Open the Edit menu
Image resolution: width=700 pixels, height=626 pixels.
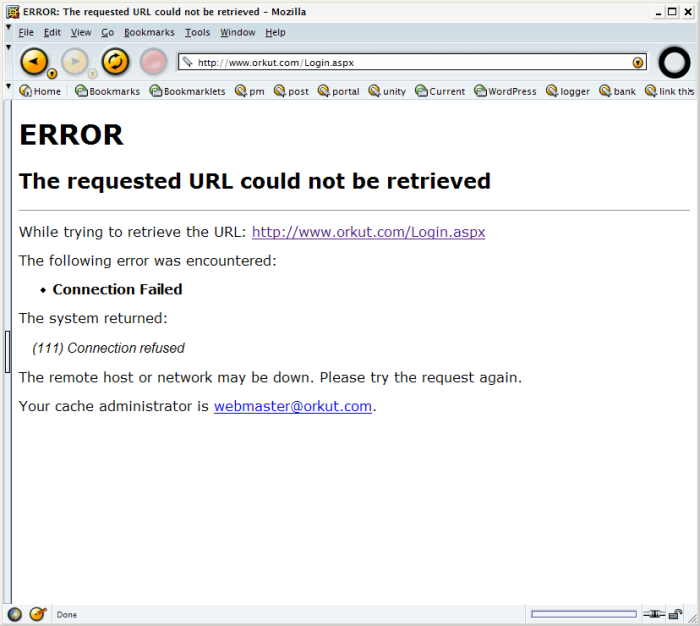(52, 32)
